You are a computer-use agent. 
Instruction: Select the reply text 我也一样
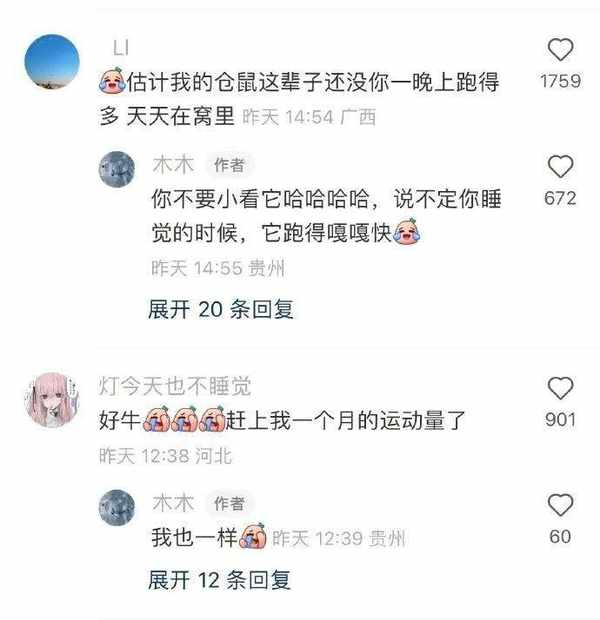click(x=194, y=537)
